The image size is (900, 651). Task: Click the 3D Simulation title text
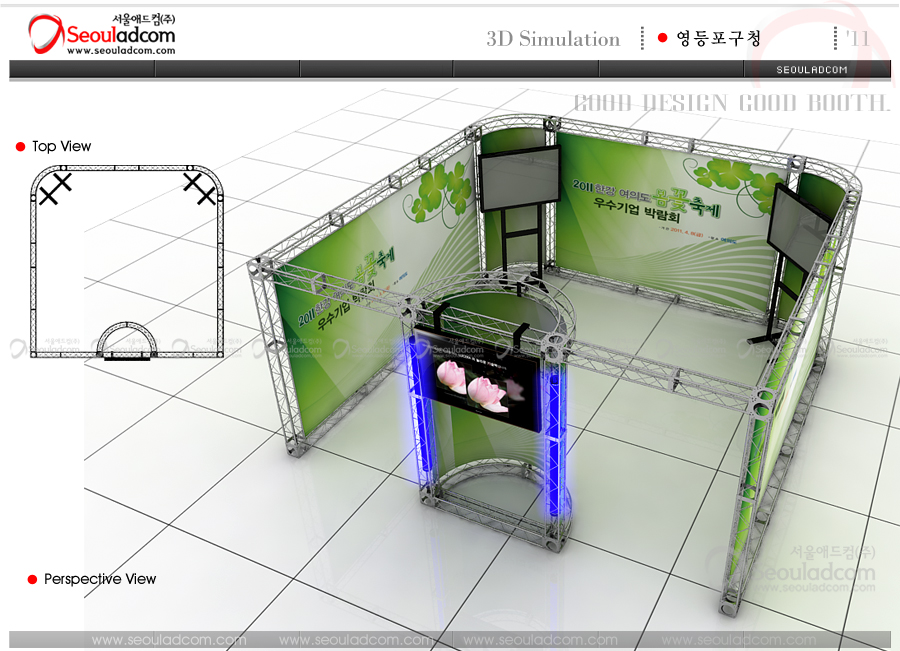coord(553,39)
